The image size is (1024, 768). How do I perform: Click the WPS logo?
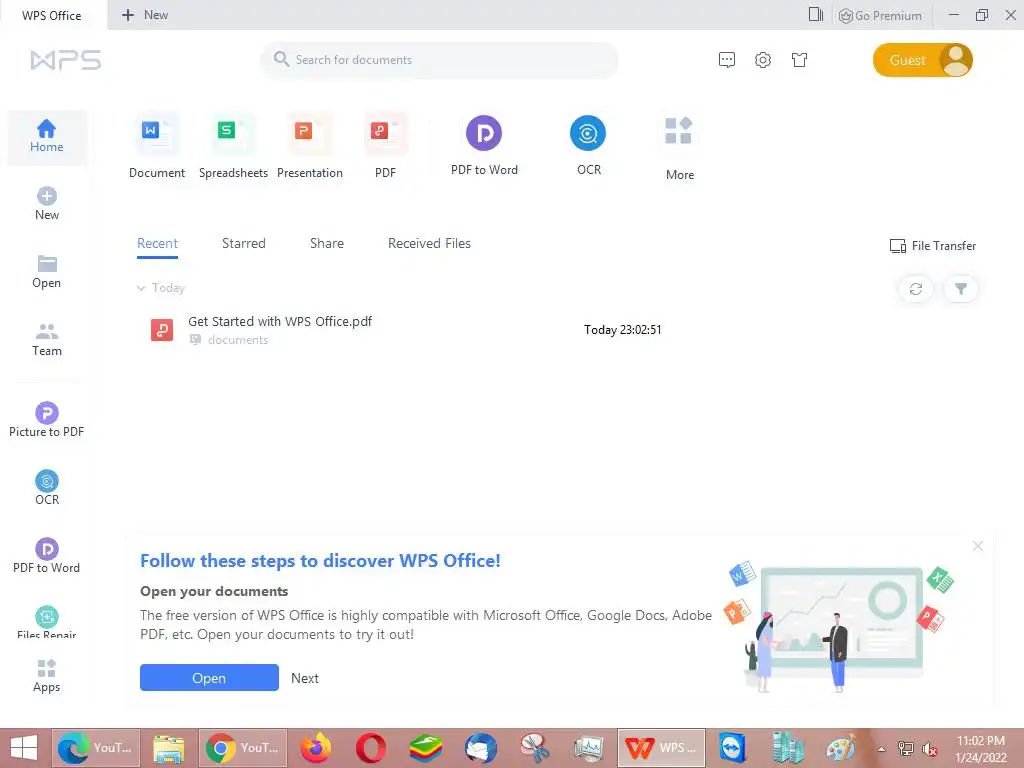(x=66, y=60)
